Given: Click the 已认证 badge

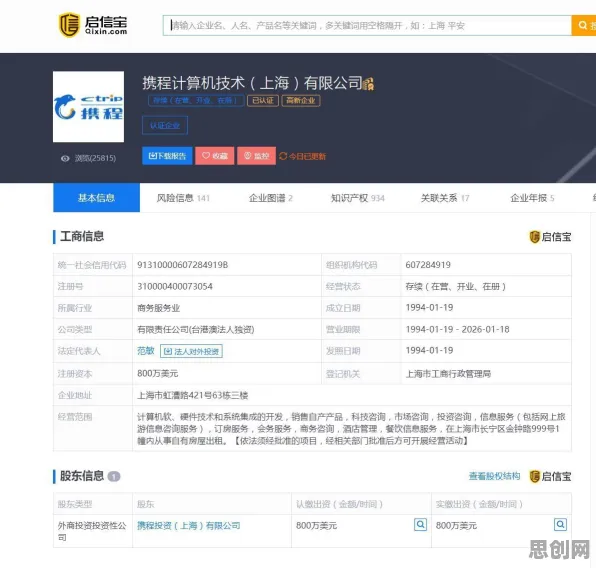Looking at the screenshot, I should pyautogui.click(x=263, y=100).
